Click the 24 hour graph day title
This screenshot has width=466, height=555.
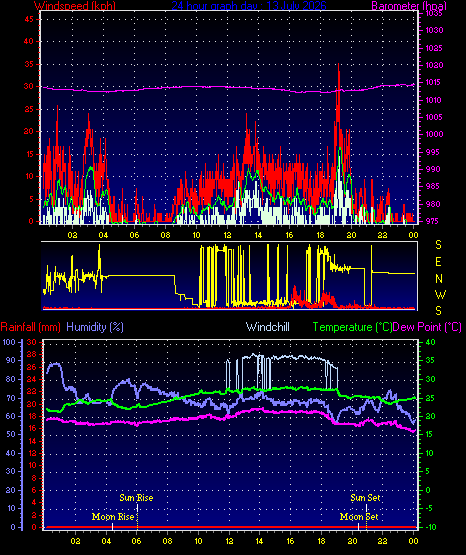pyautogui.click(x=249, y=5)
